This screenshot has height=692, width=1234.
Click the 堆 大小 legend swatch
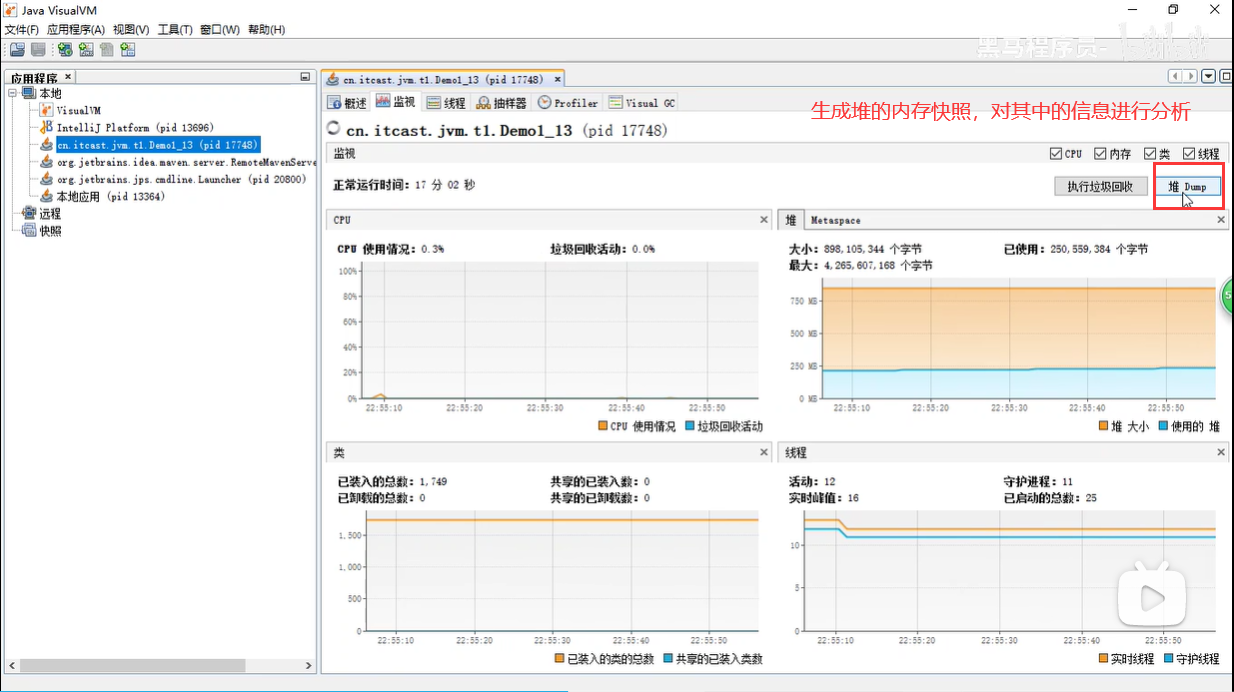click(1103, 426)
